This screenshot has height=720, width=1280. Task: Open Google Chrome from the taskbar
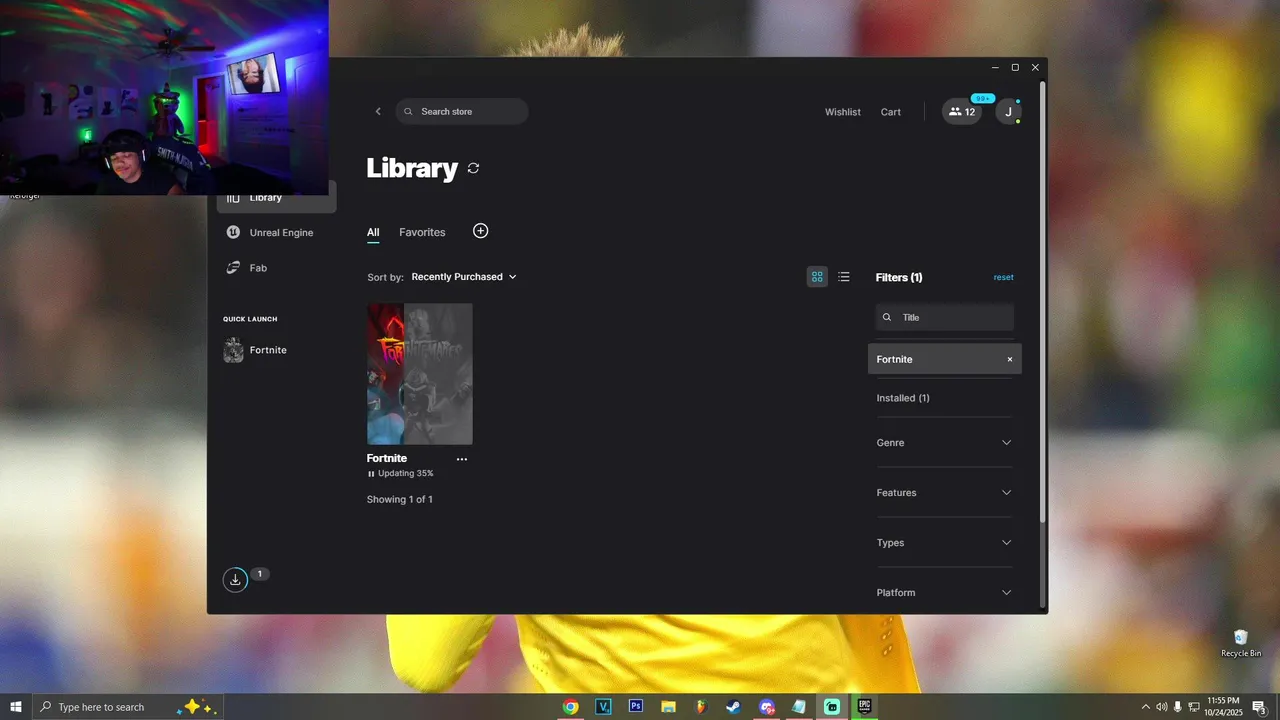570,707
